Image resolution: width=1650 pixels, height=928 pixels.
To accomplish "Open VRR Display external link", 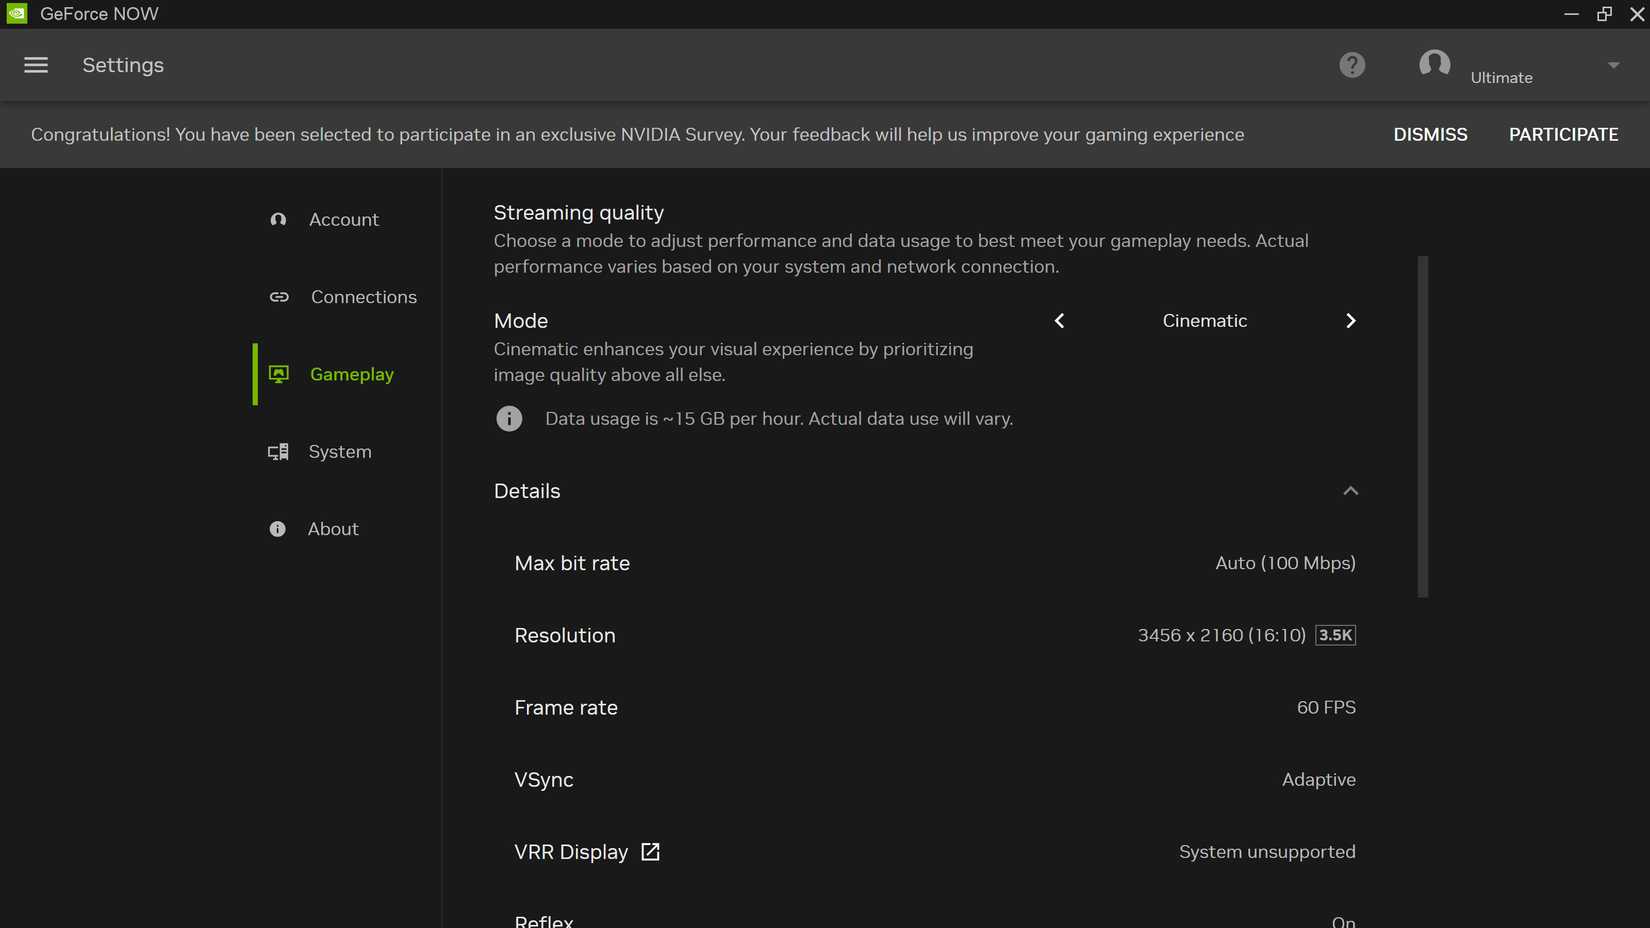I will click(649, 851).
